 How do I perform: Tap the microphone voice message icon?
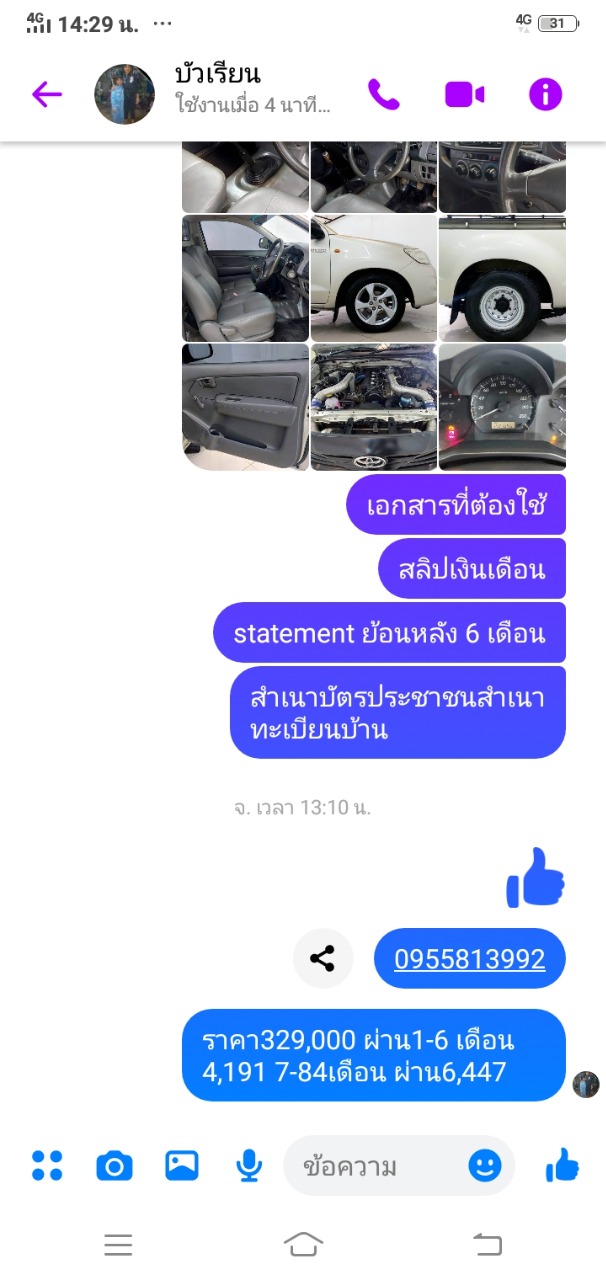pyautogui.click(x=249, y=1165)
